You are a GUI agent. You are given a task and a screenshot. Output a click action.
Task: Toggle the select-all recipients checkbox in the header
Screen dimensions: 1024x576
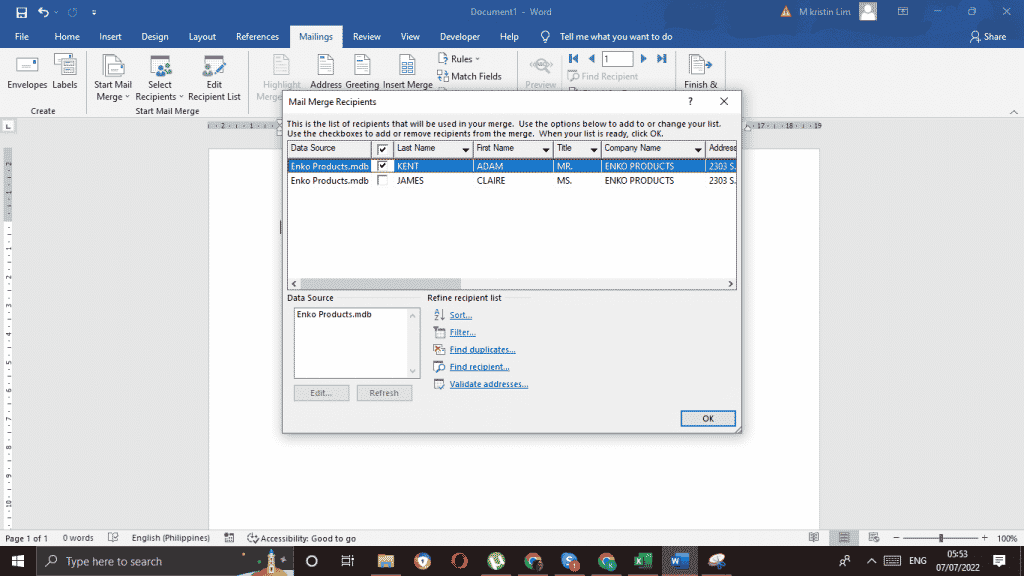point(383,147)
